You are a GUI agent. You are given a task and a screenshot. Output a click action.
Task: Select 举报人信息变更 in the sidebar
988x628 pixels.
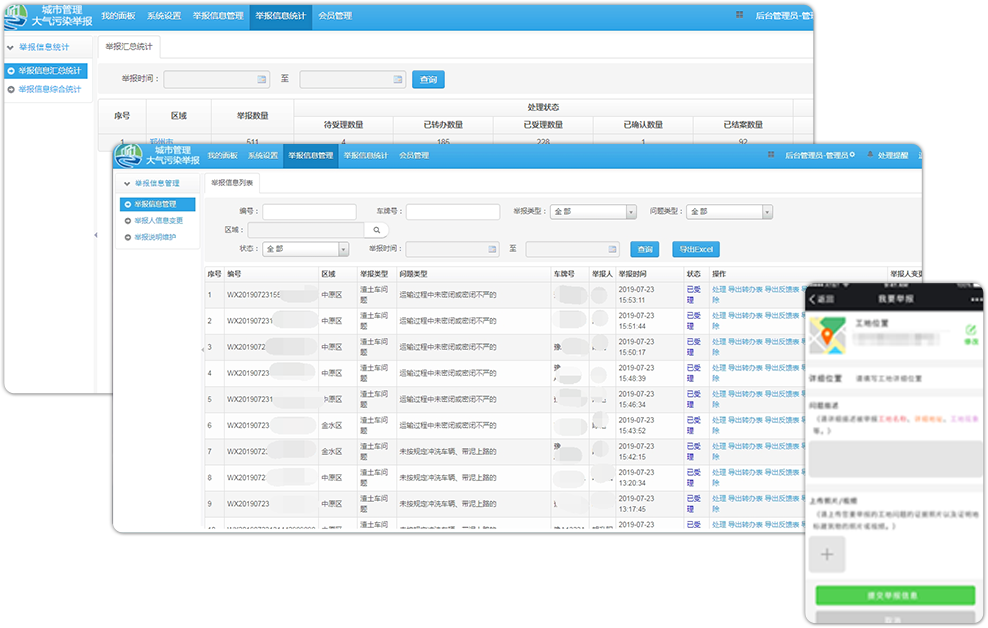158,220
